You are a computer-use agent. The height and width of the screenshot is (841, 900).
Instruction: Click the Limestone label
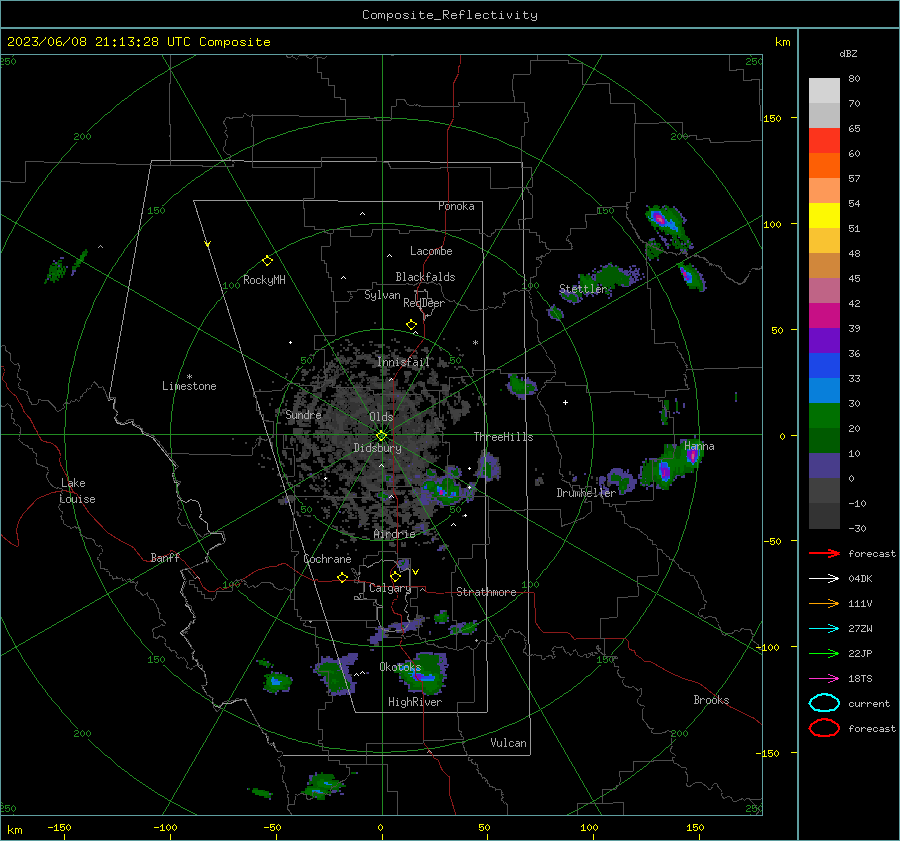click(189, 386)
